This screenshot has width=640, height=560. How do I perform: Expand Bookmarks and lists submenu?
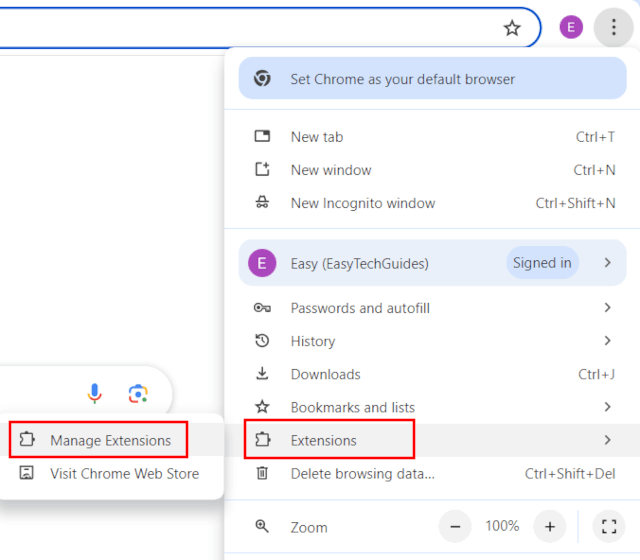(352, 407)
